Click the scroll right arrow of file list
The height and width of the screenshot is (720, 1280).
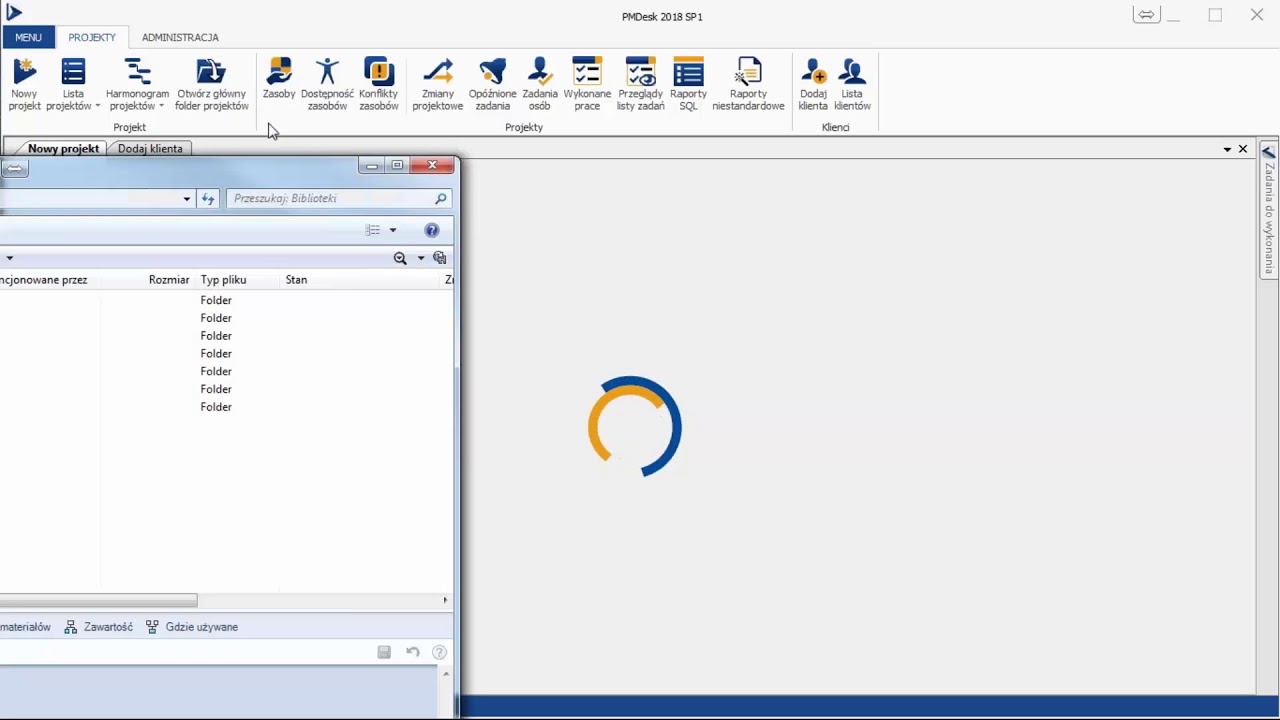click(445, 600)
